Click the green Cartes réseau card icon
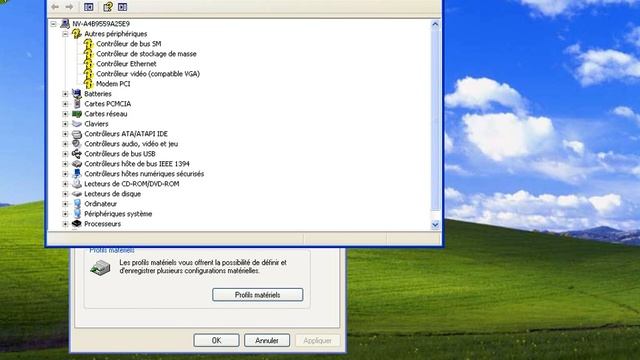640x360 pixels. point(76,113)
